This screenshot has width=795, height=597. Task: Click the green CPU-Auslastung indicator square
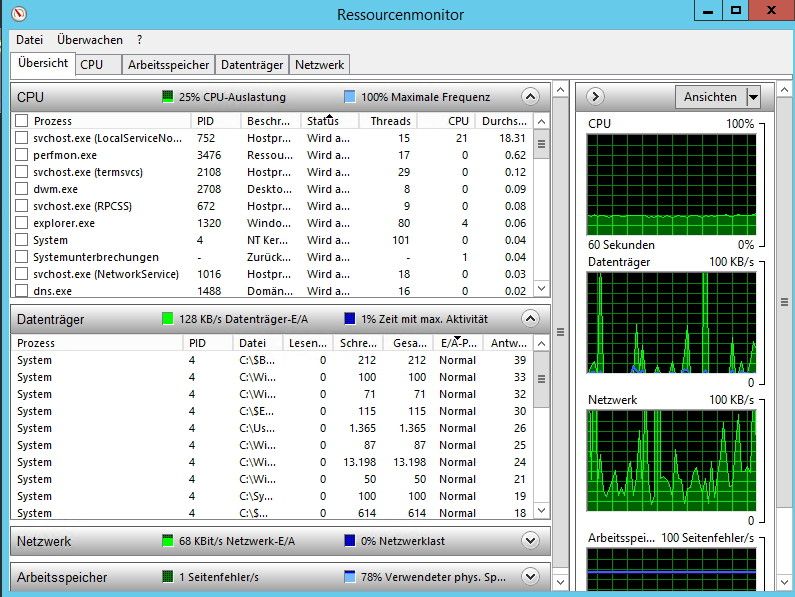tap(167, 96)
